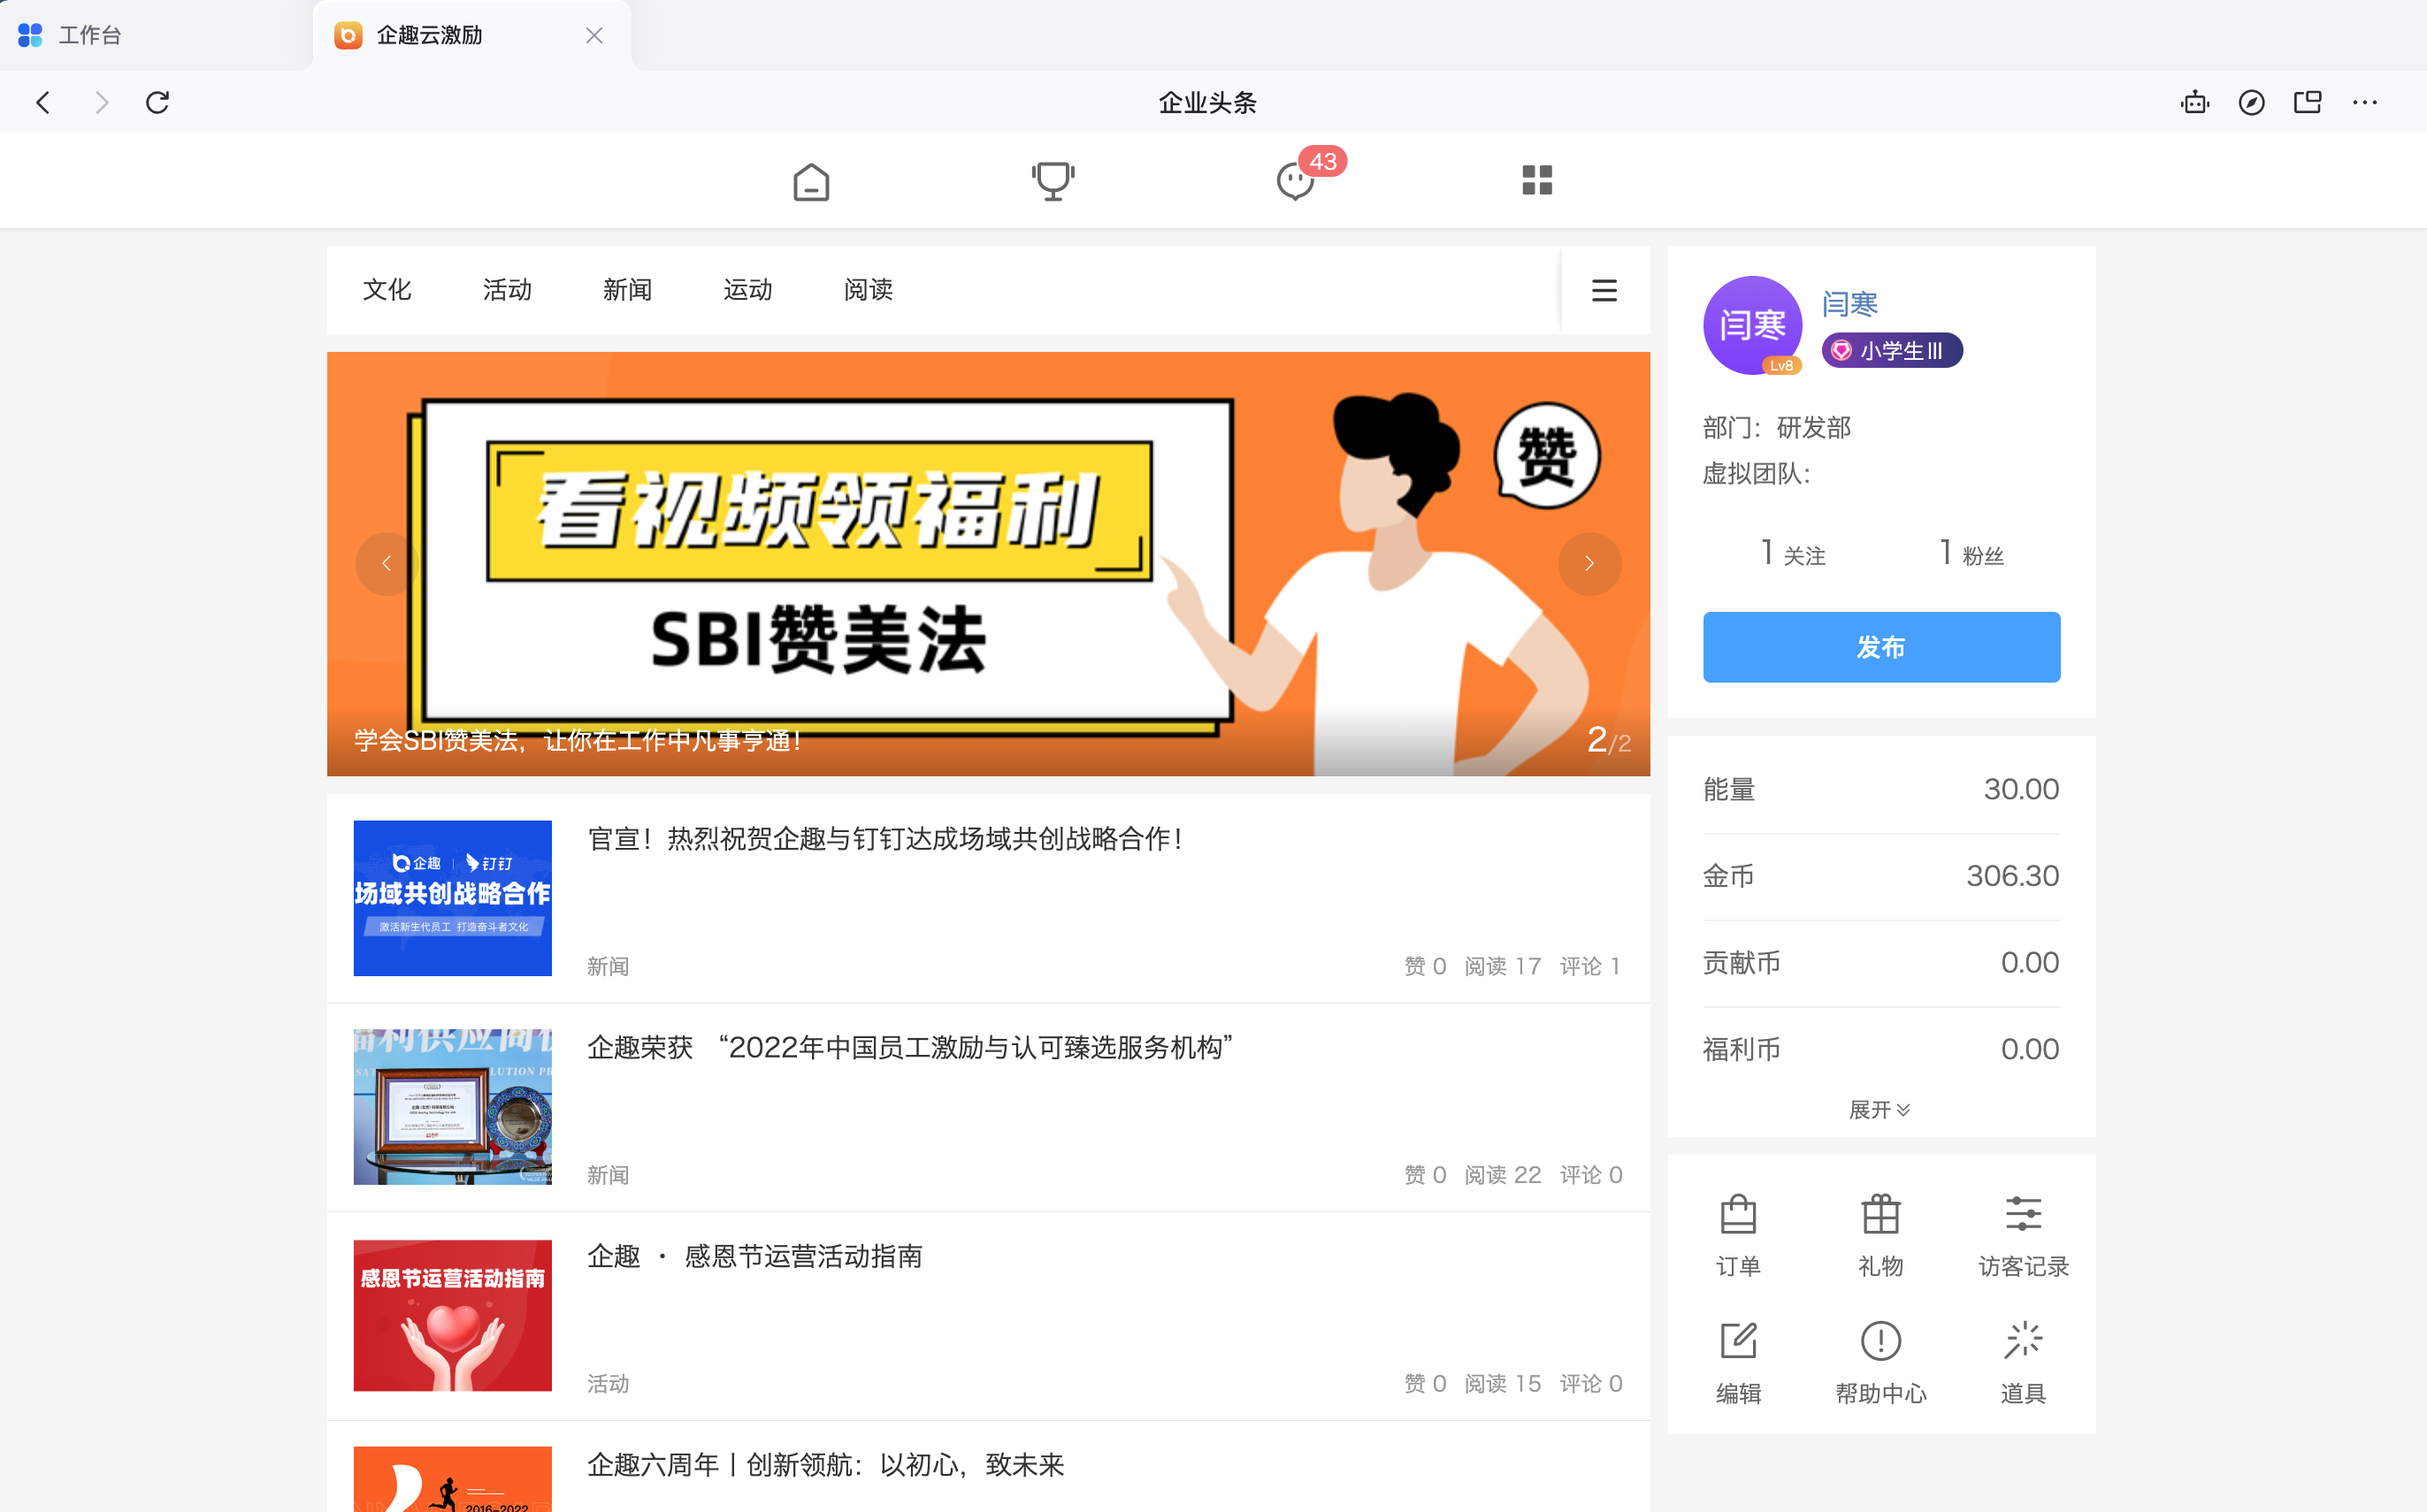Select the 企趣云激励 window tab
This screenshot has width=2427, height=1512.
tap(472, 35)
